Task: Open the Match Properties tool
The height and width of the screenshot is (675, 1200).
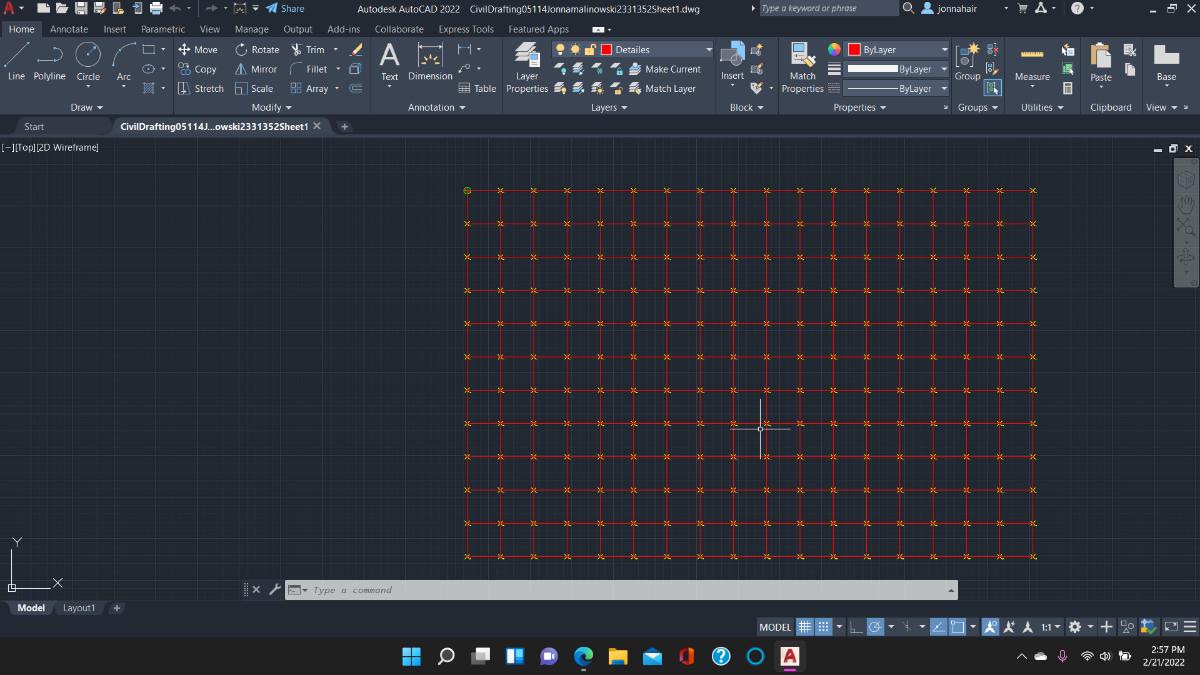Action: [802, 68]
